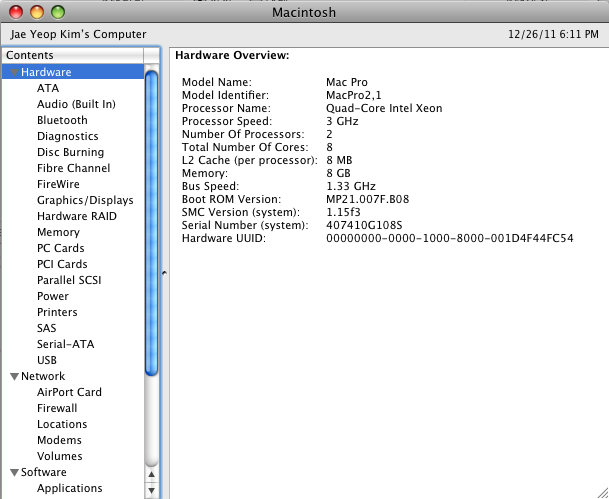The height and width of the screenshot is (499, 609).
Task: Click the red close window button
Action: (17, 13)
